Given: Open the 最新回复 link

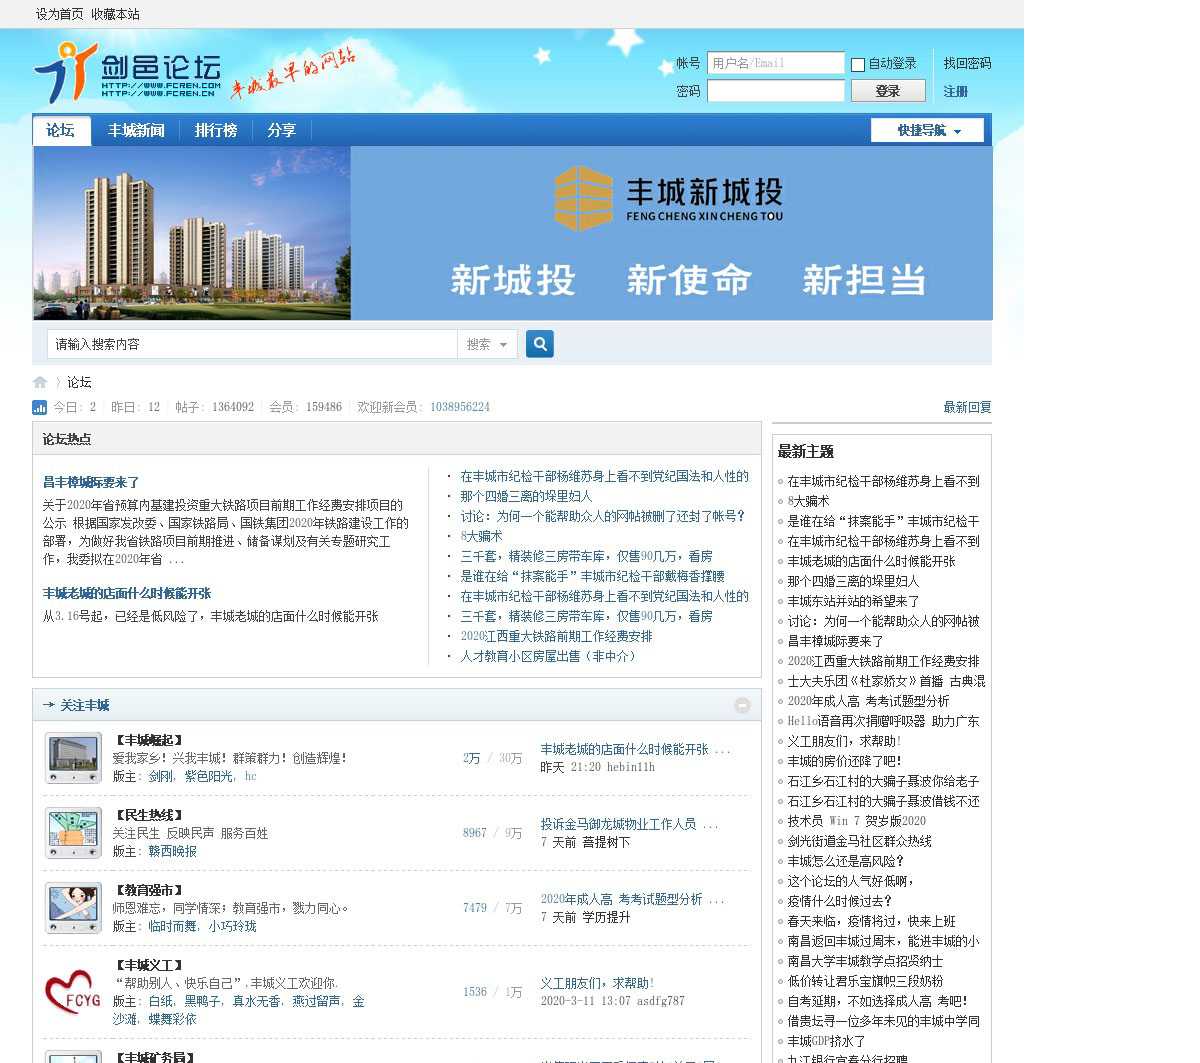Looking at the screenshot, I should [967, 407].
